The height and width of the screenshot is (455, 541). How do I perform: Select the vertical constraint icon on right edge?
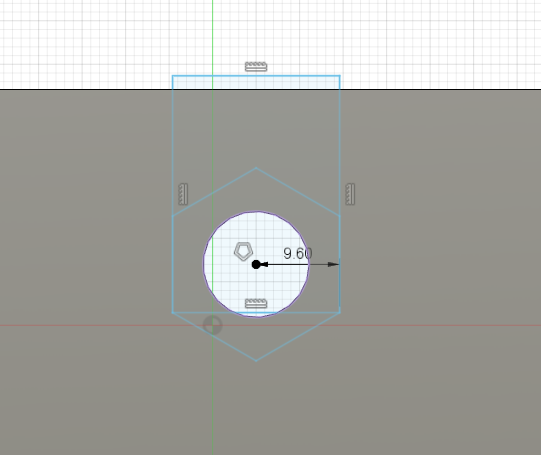point(350,194)
